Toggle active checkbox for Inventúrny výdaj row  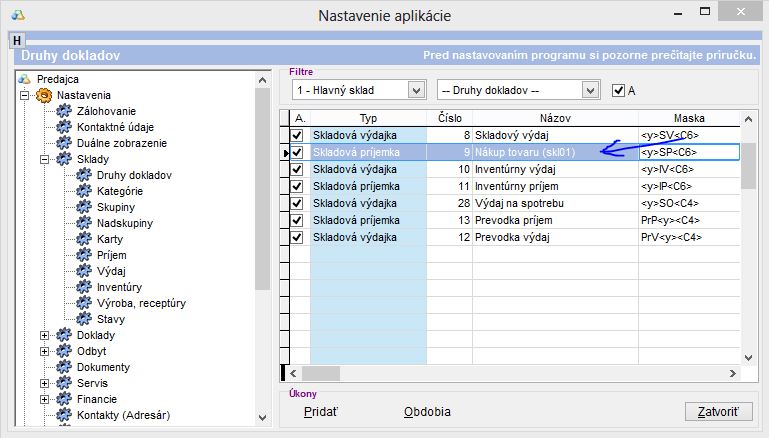[297, 169]
